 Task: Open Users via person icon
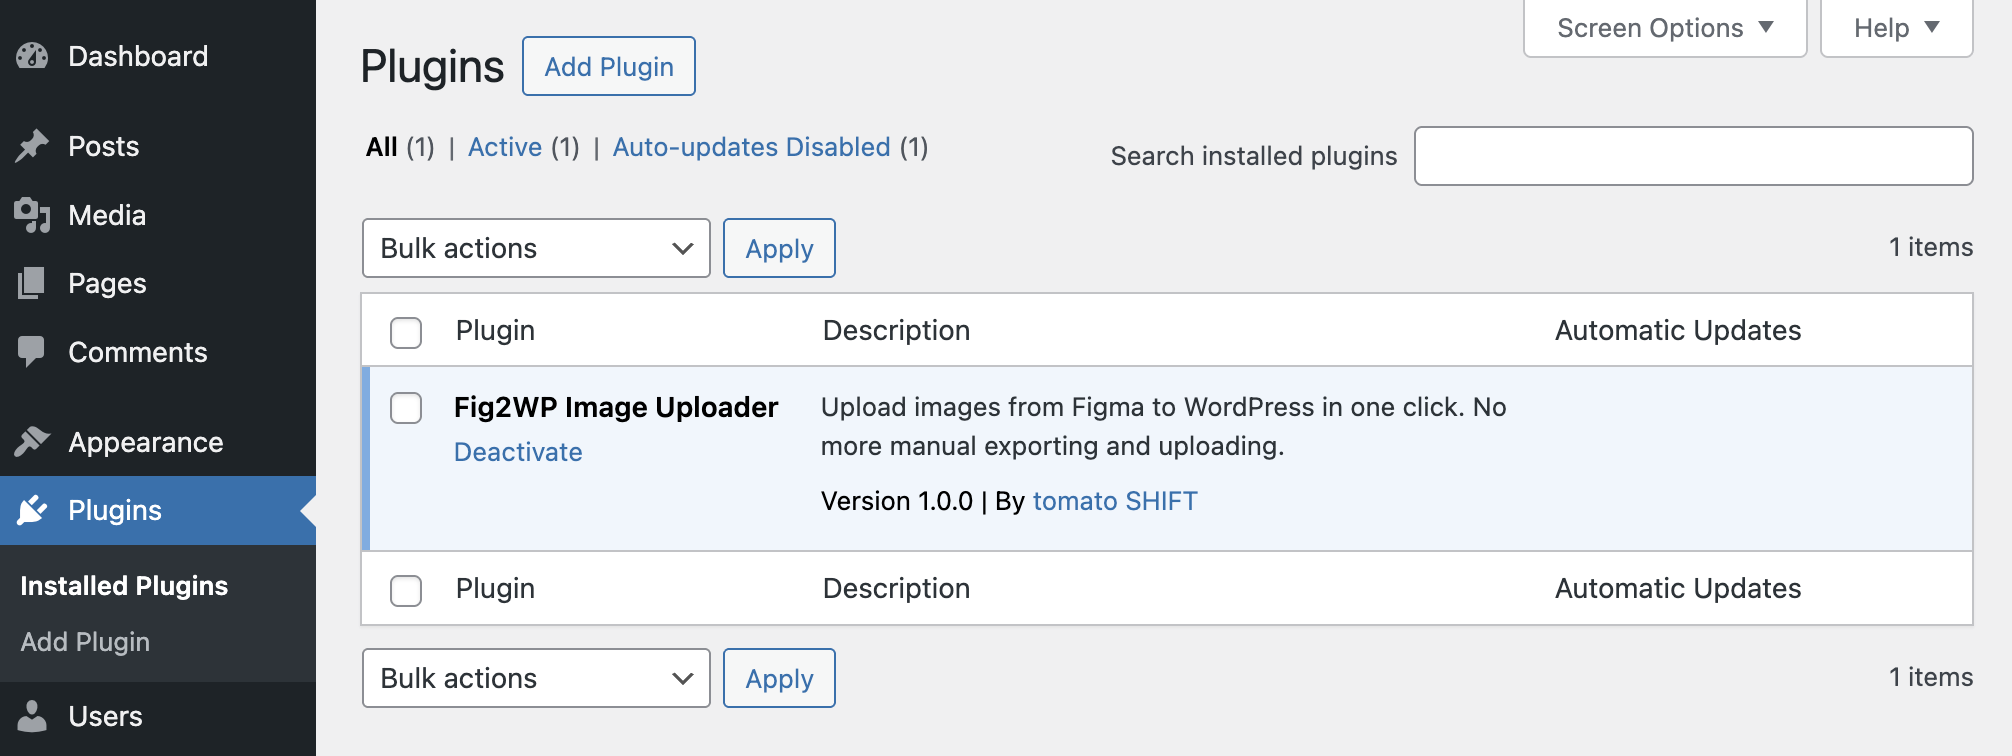tap(33, 716)
